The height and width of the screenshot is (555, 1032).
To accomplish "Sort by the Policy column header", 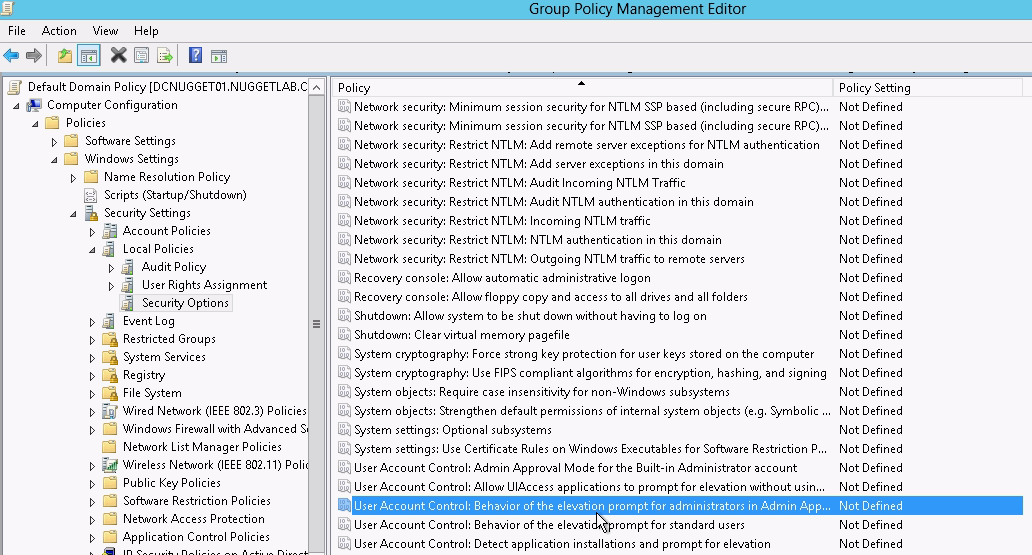I will click(x=582, y=88).
